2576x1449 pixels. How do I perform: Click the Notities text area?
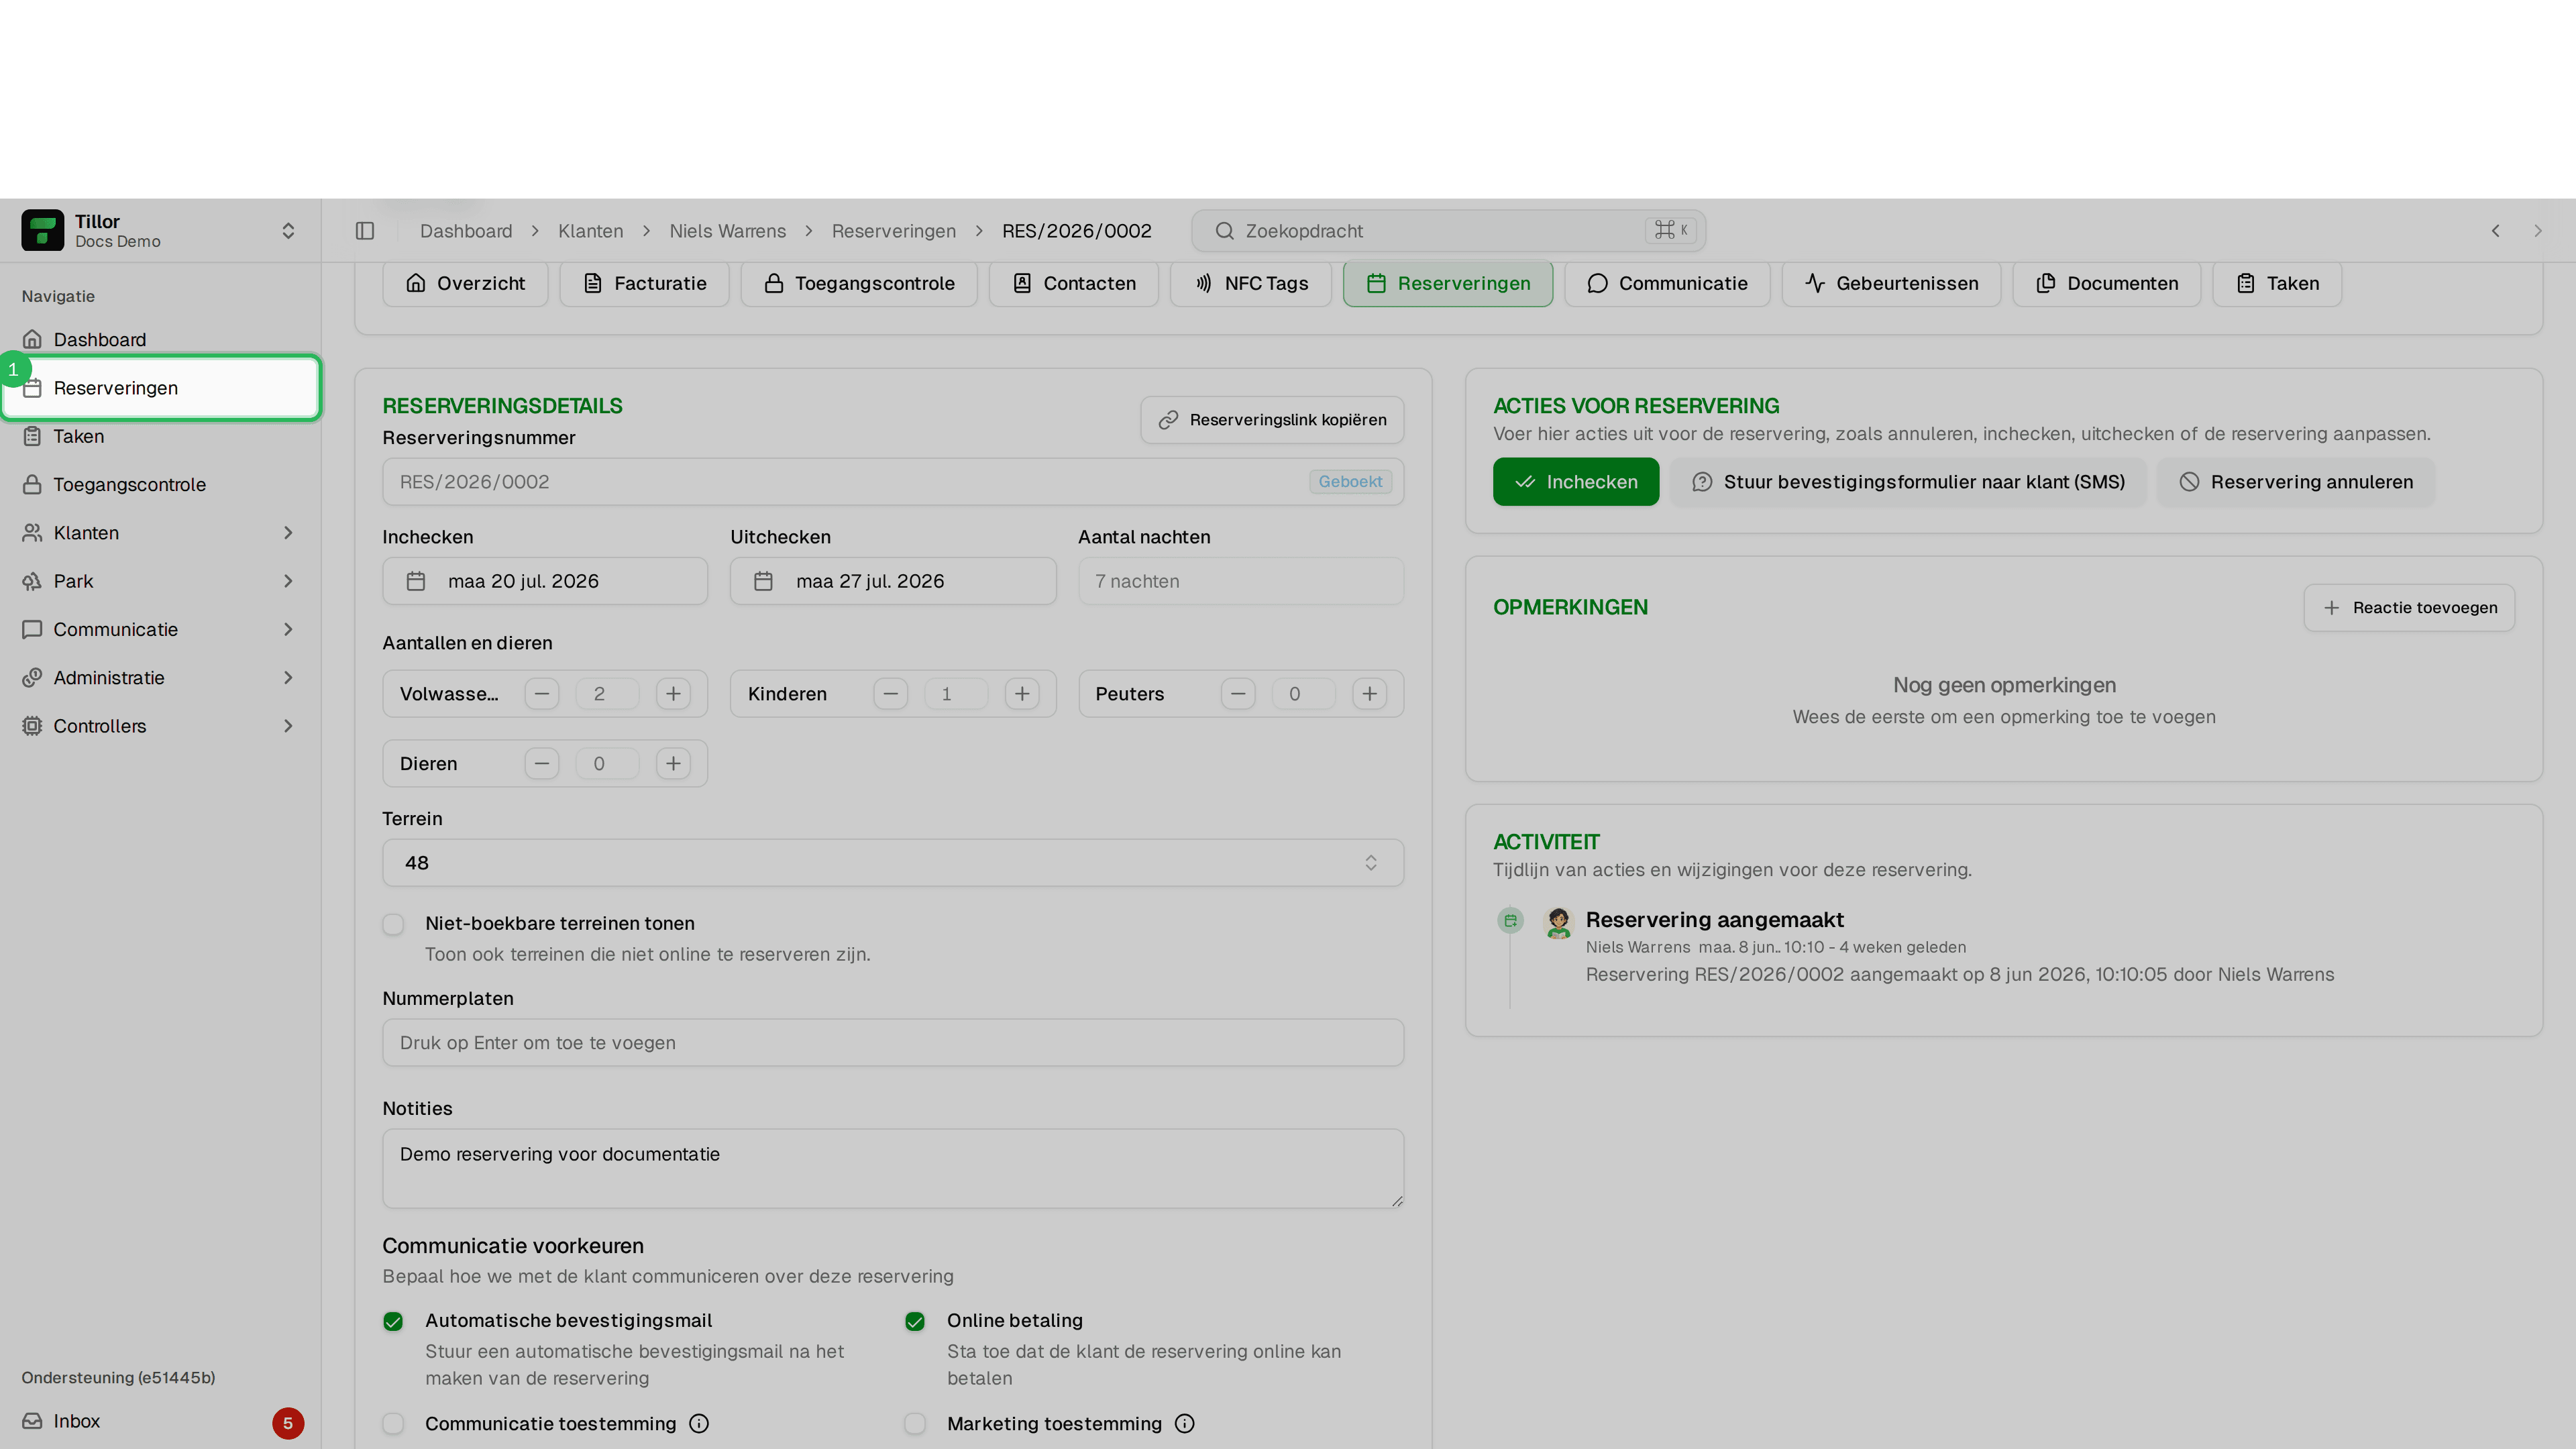point(893,1169)
